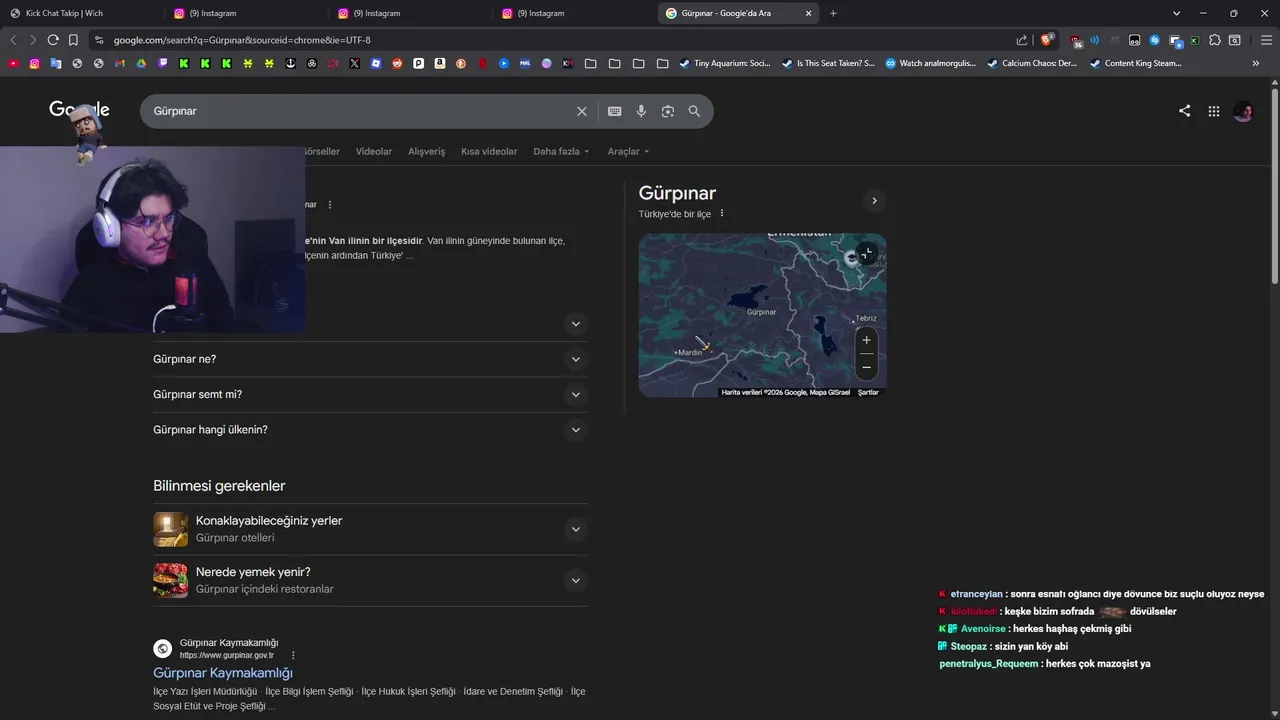Reload the page with the refresh icon
This screenshot has width=1280, height=720.
[x=53, y=40]
